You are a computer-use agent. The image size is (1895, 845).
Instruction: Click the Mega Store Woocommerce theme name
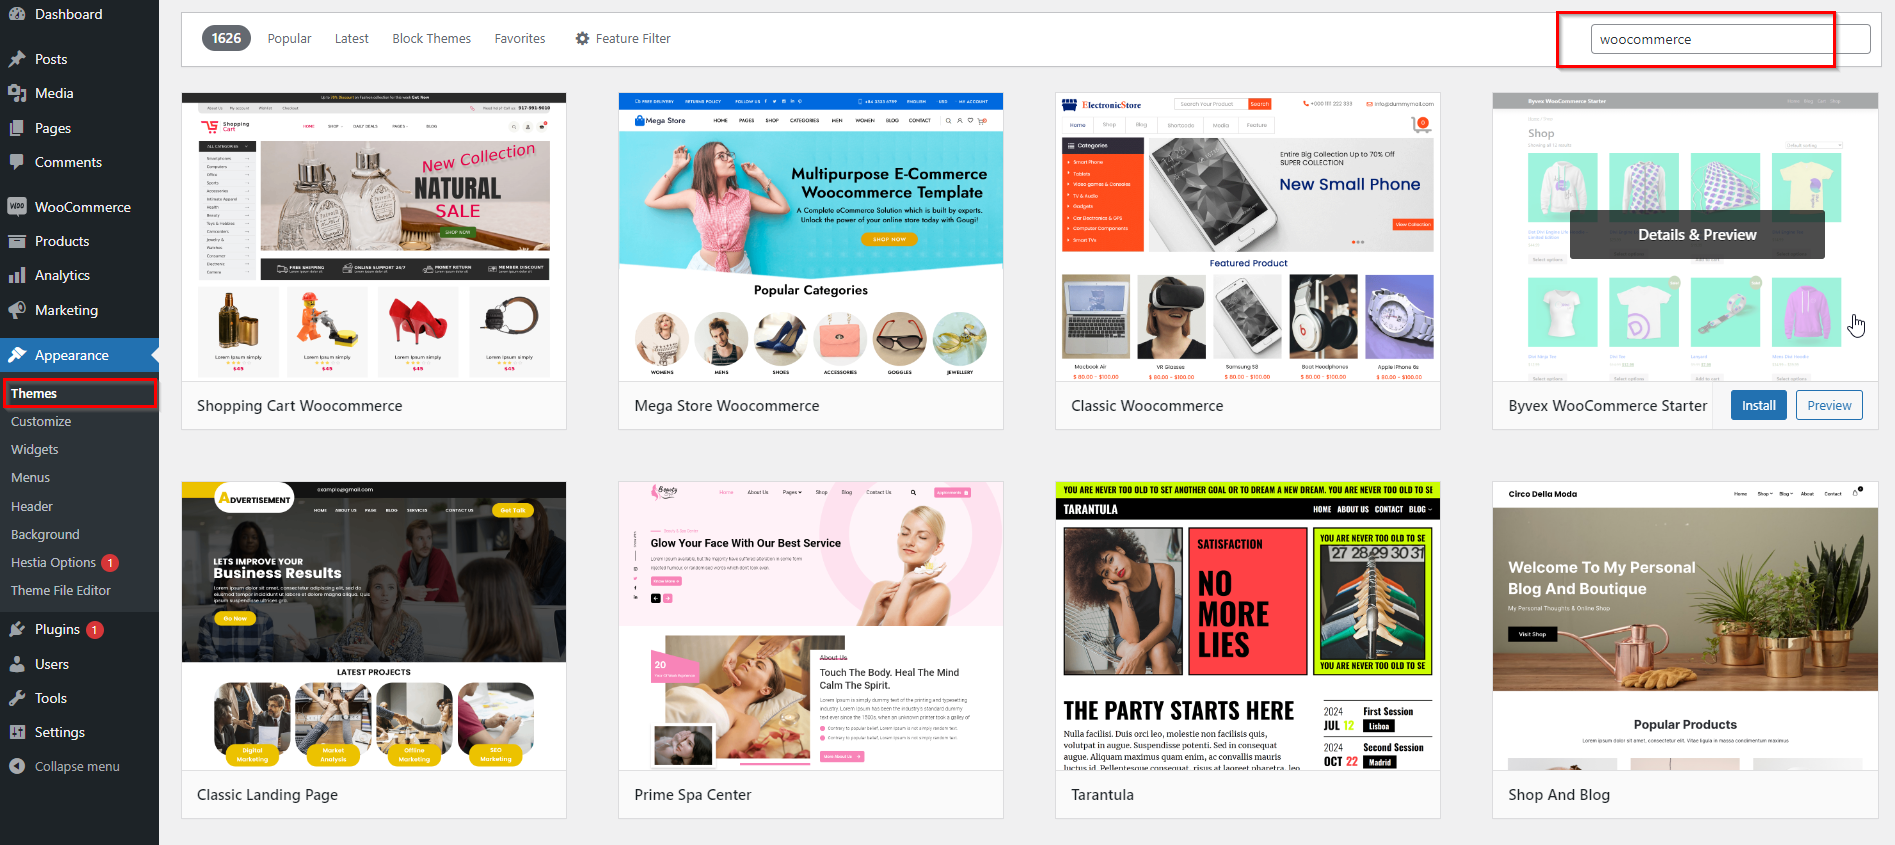[726, 406]
